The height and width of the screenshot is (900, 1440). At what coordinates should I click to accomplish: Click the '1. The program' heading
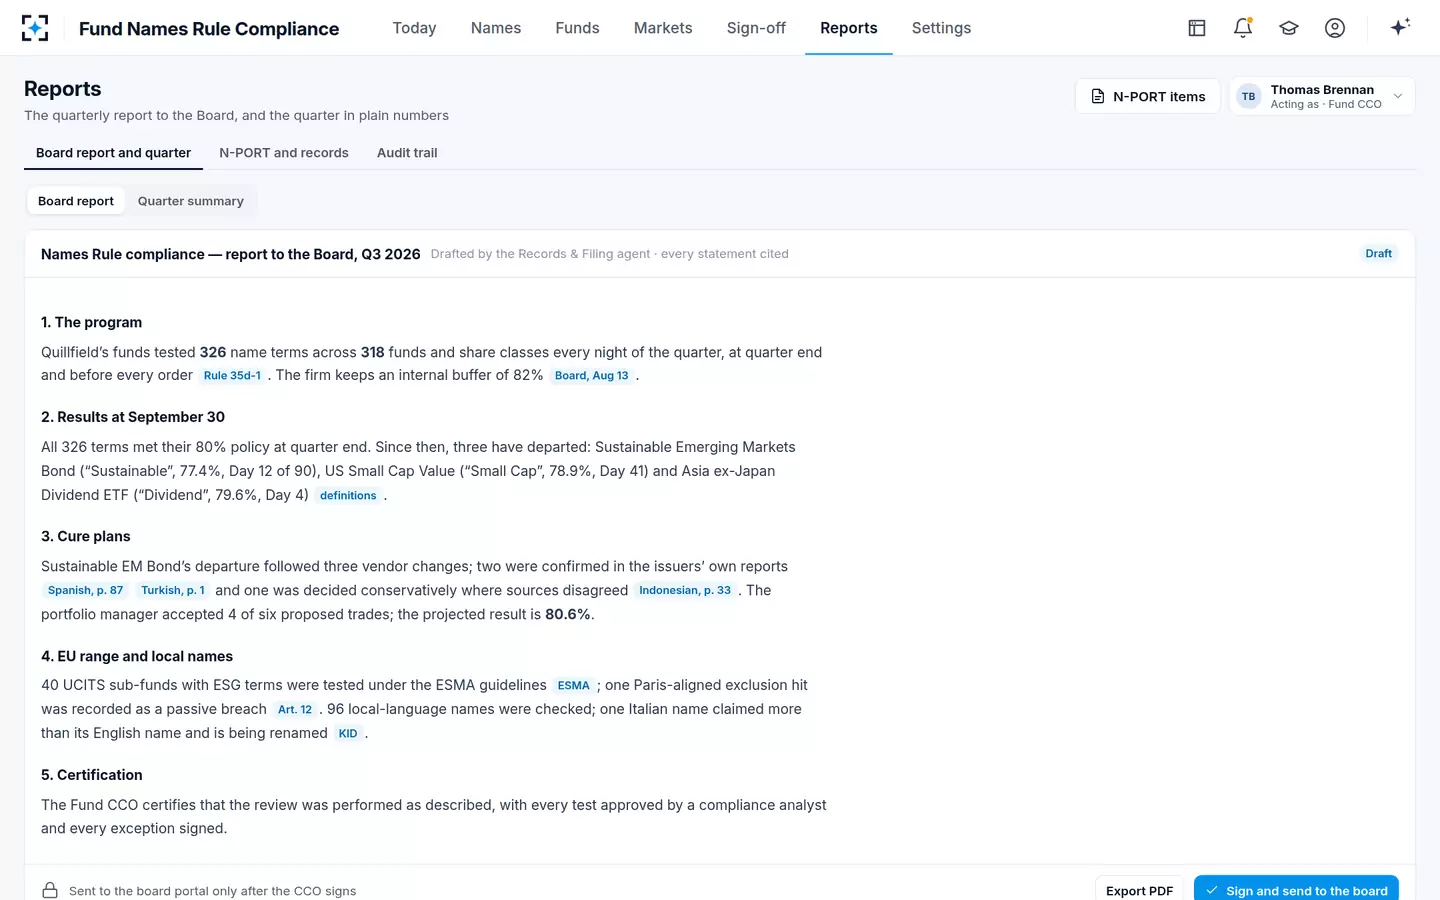click(x=91, y=322)
